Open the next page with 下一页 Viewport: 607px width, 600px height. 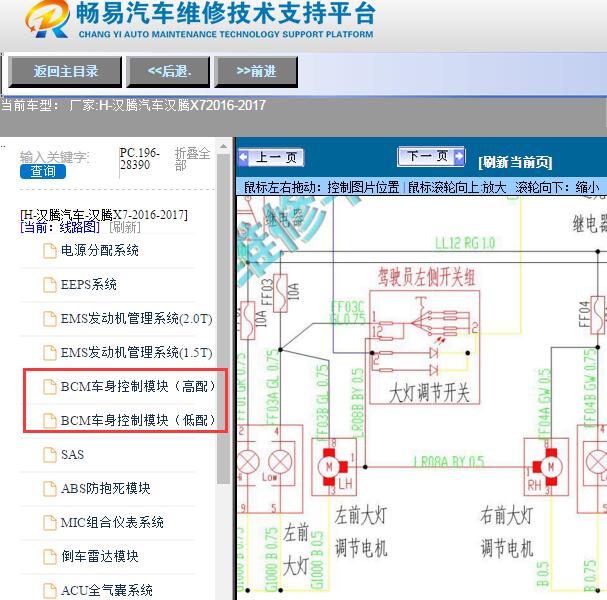tap(431, 156)
